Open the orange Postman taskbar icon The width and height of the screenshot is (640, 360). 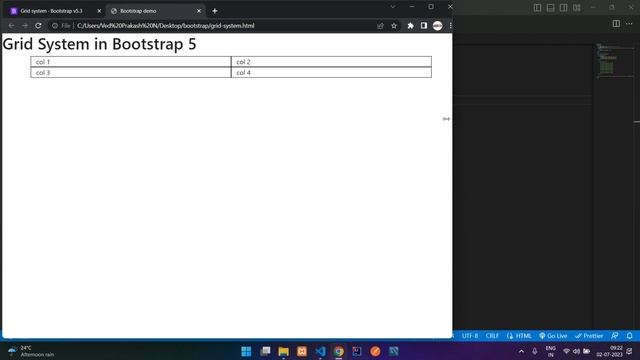coord(375,351)
